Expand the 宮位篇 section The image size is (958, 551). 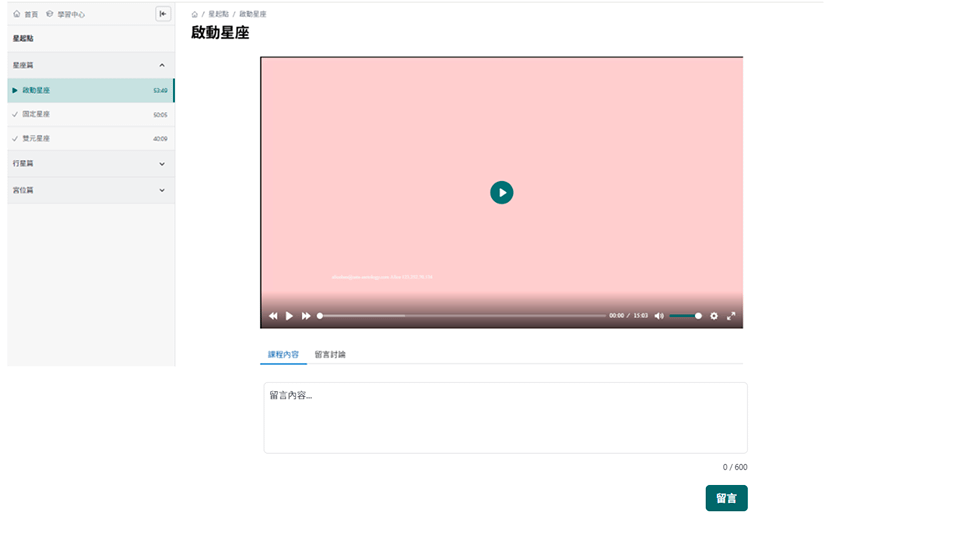pyautogui.click(x=162, y=190)
